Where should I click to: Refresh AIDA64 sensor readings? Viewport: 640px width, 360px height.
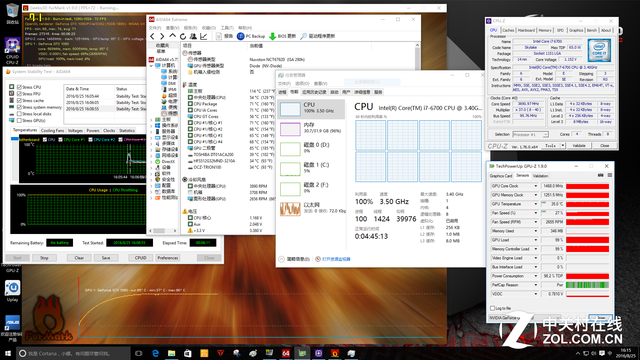(x=183, y=36)
